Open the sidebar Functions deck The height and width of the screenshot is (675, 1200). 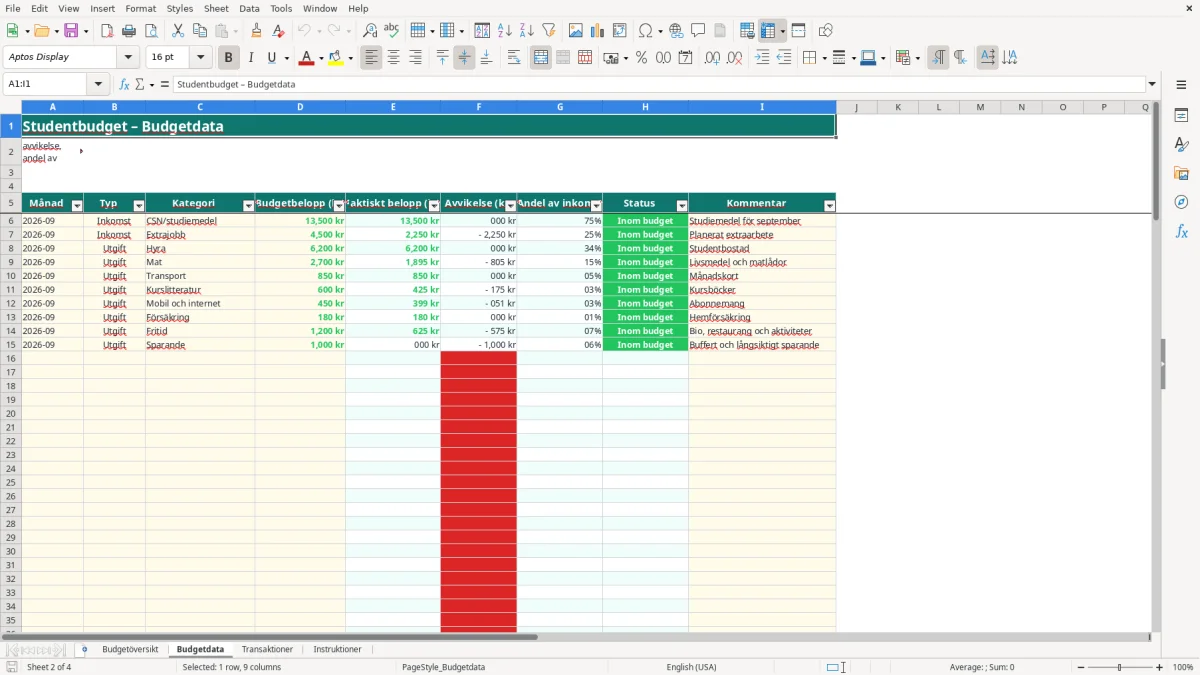tap(1181, 231)
